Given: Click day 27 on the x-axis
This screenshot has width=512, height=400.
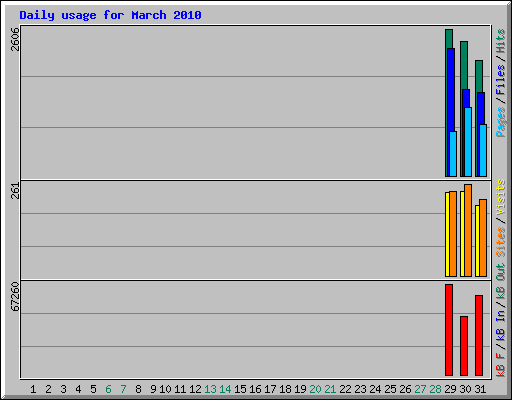Looking at the screenshot, I should (420, 389).
